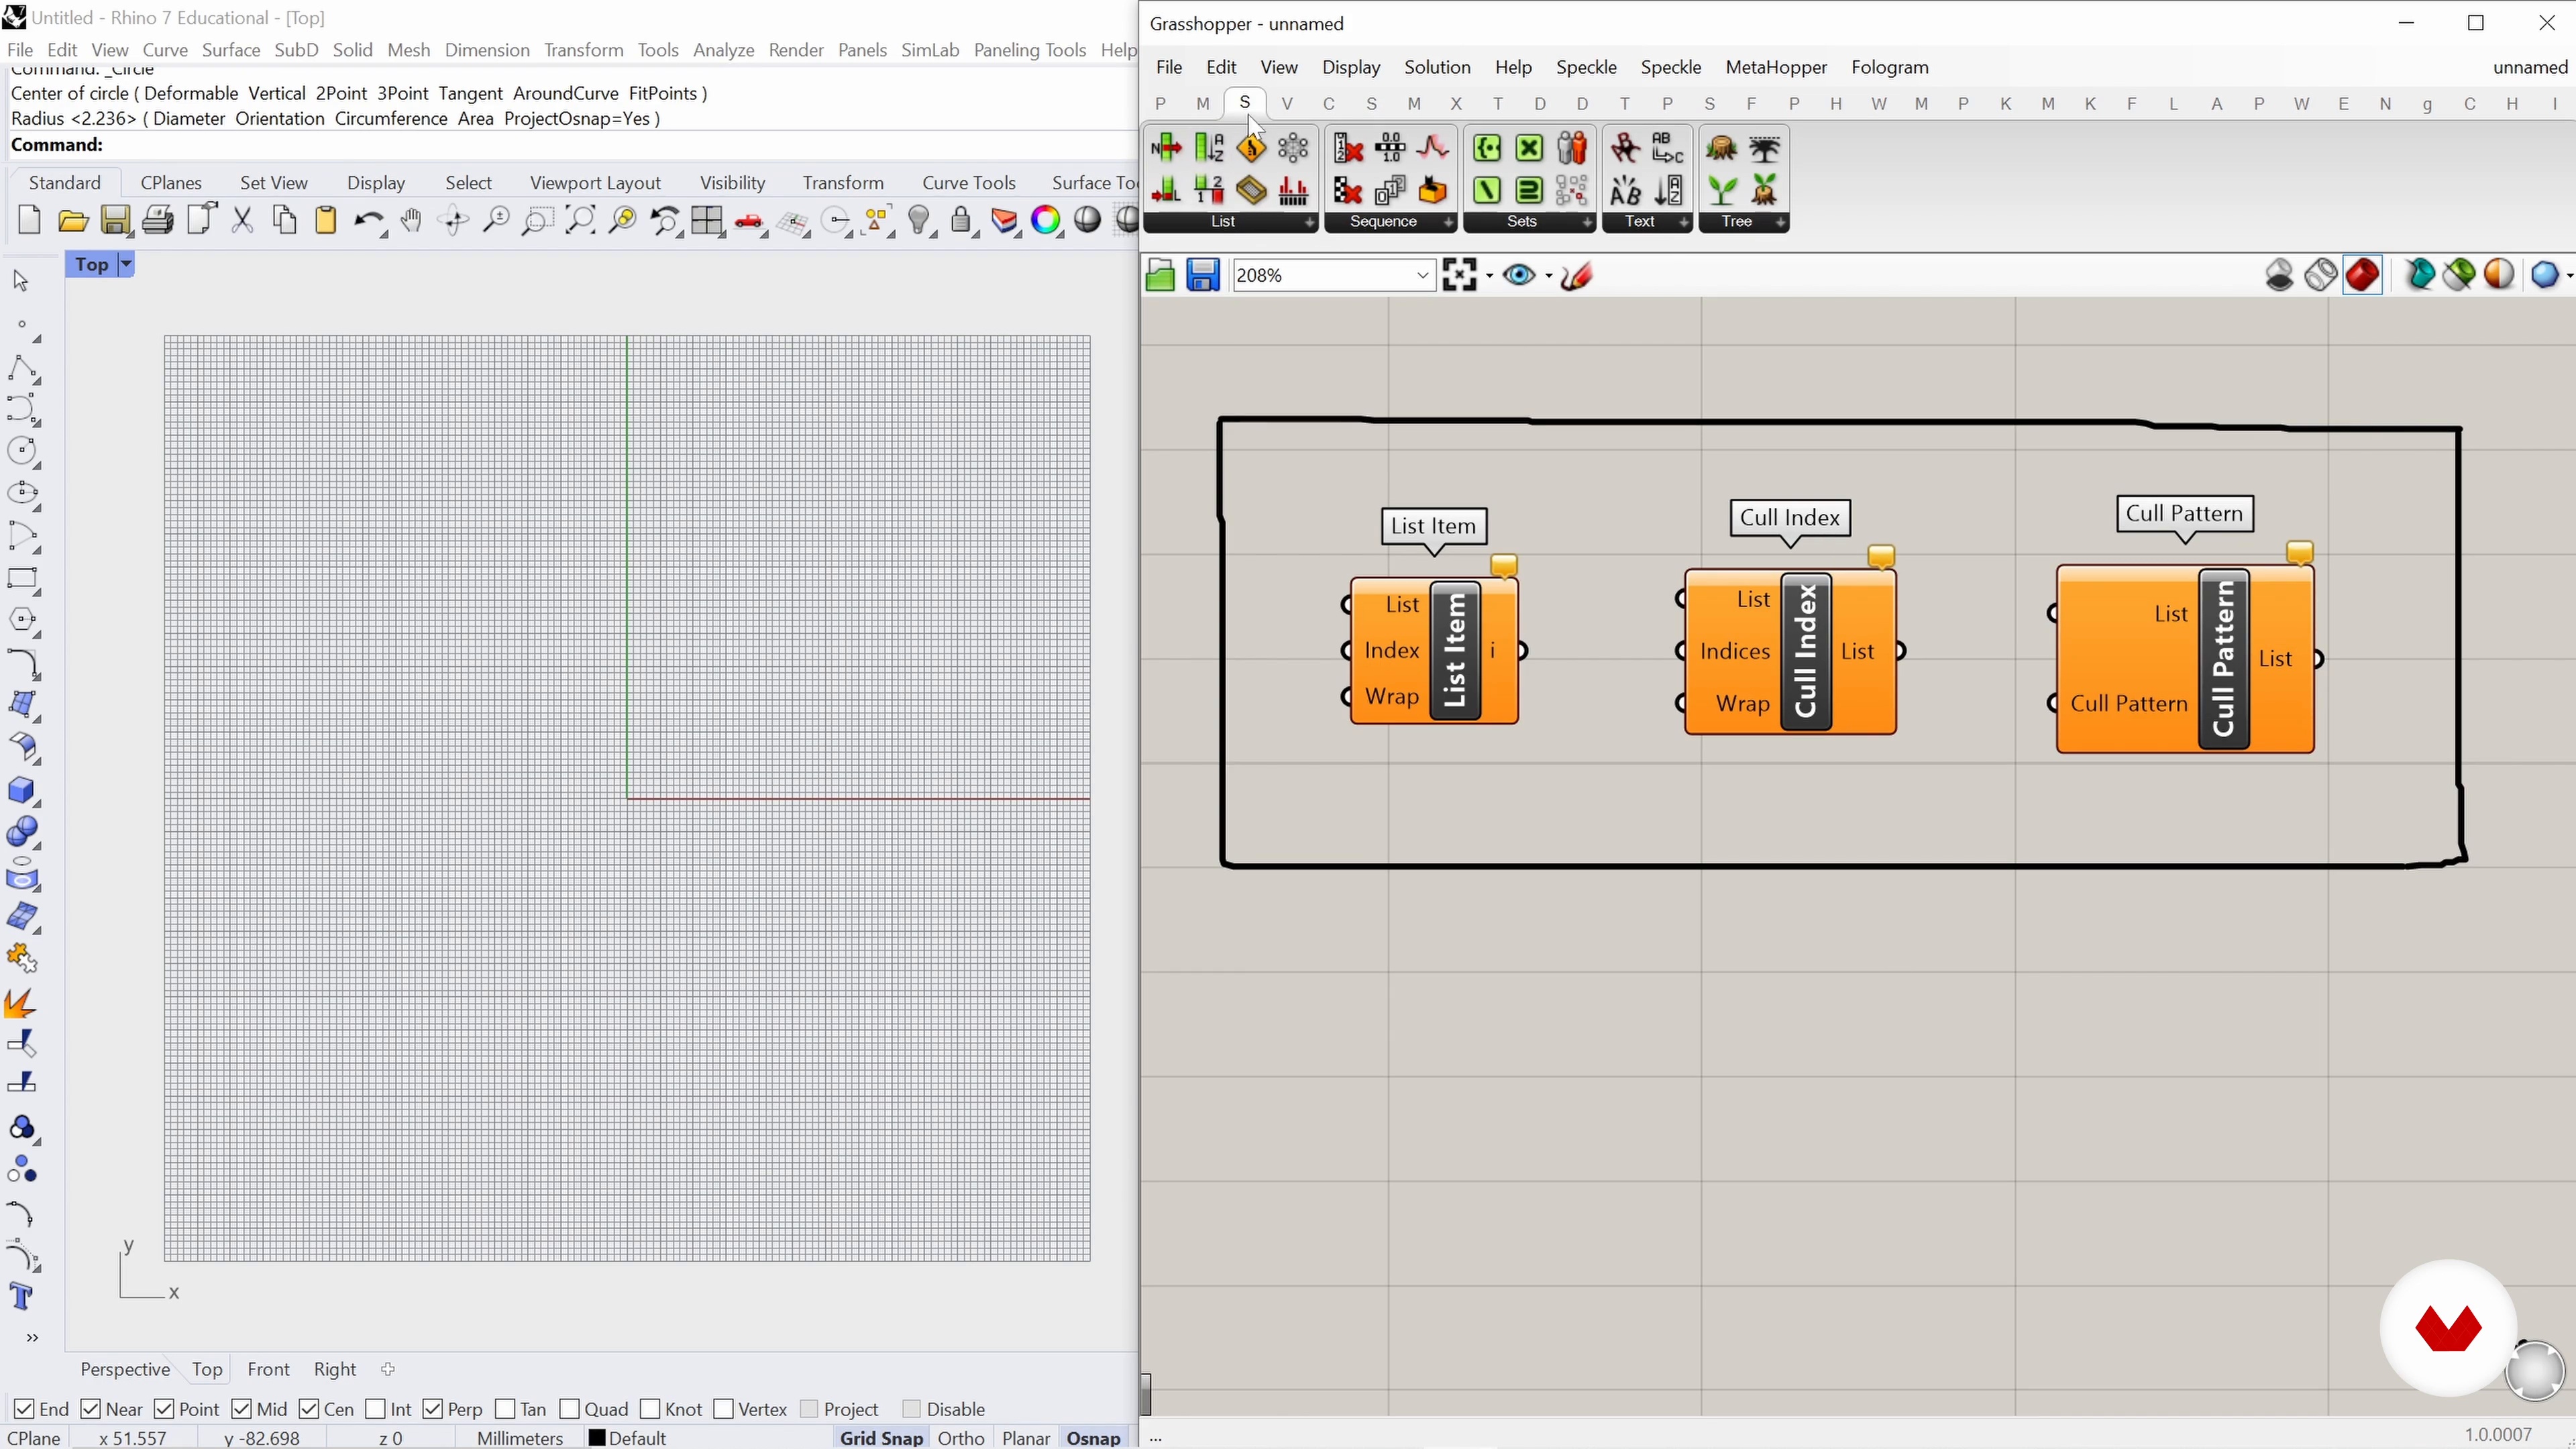Choose the Dispatch component icon

coord(1251,148)
